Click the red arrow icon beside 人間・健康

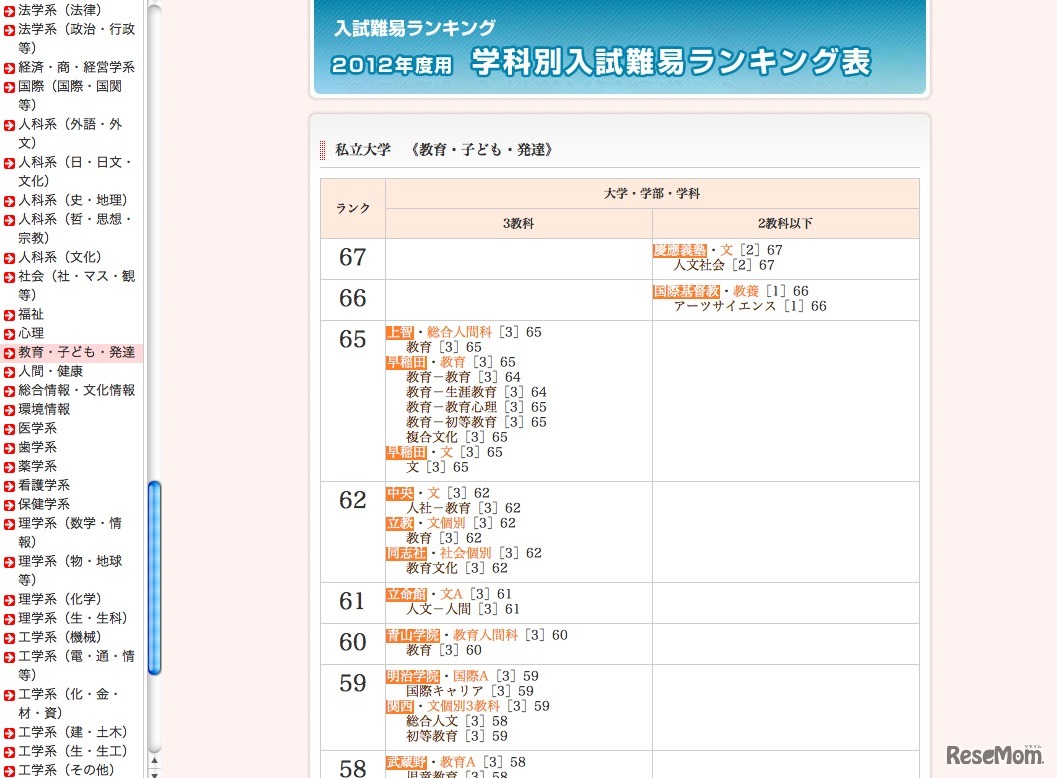tap(12, 371)
